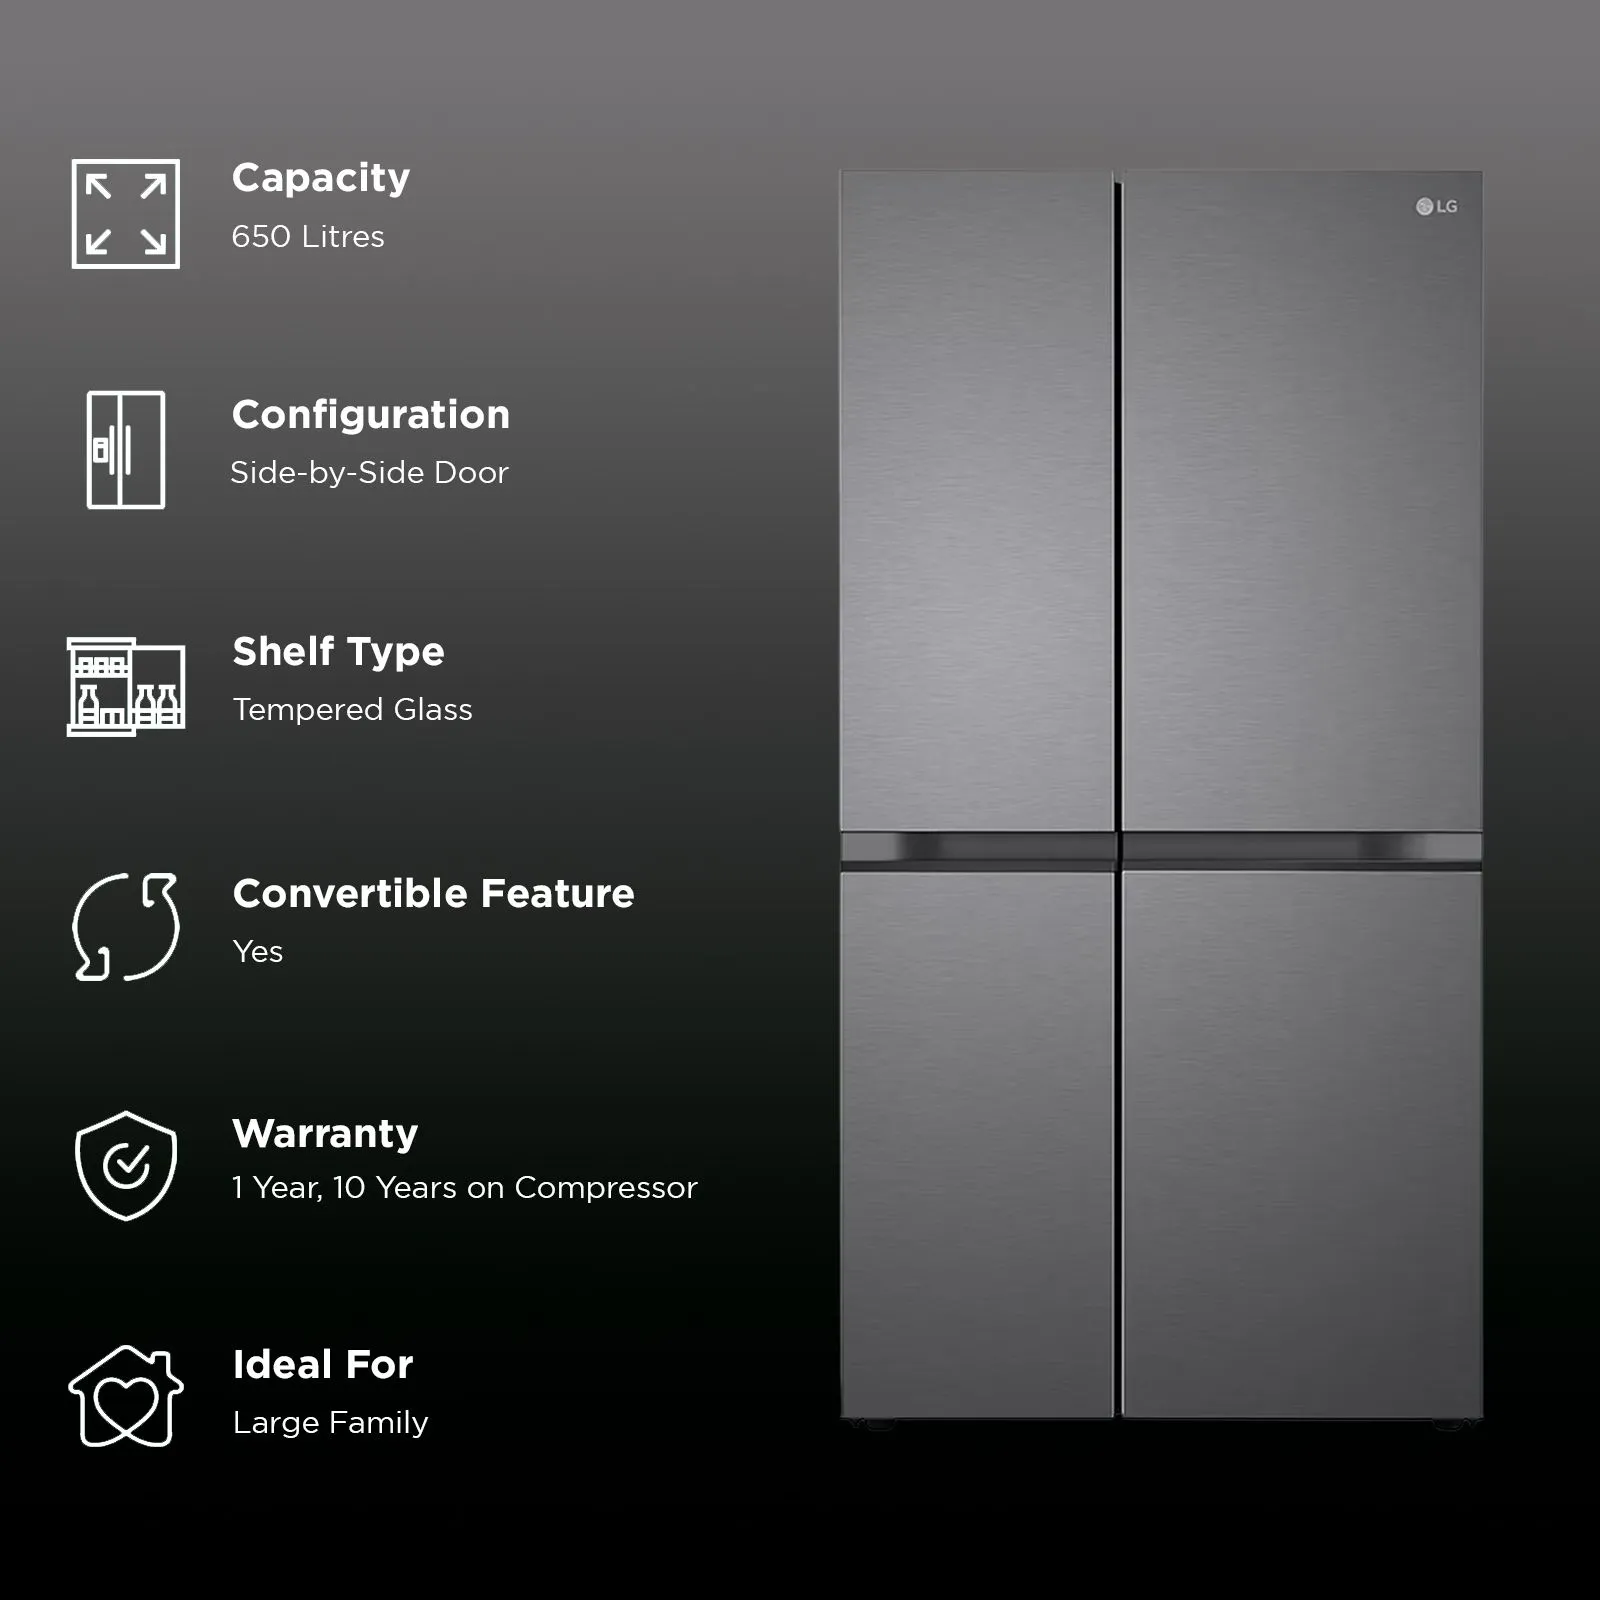The width and height of the screenshot is (1600, 1600).
Task: Select the 10 Years on Compressor text
Action: [x=514, y=1188]
